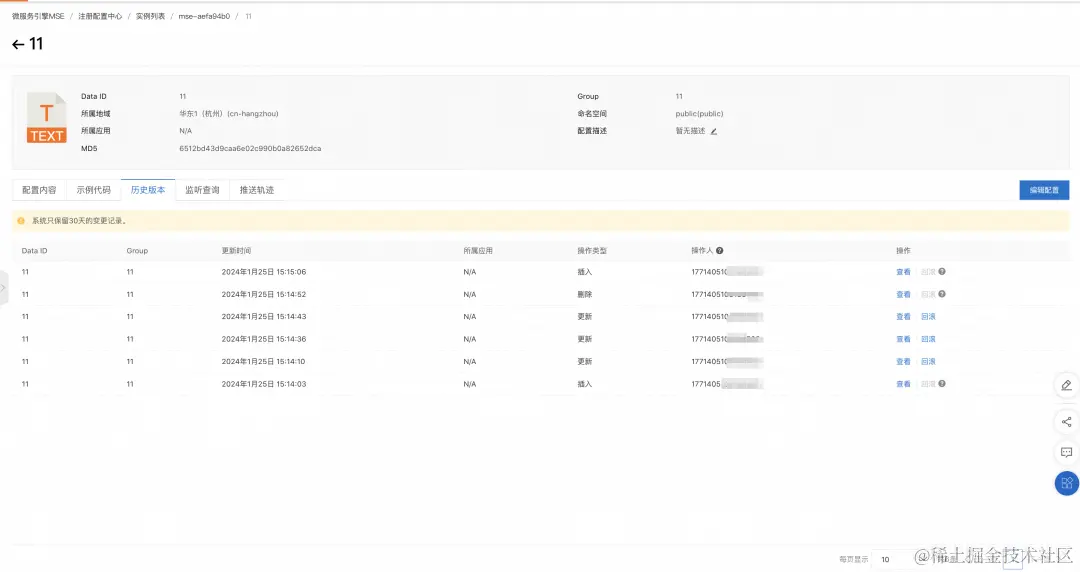Click the namespace value public(public)
This screenshot has height=572, width=1080.
pos(699,114)
